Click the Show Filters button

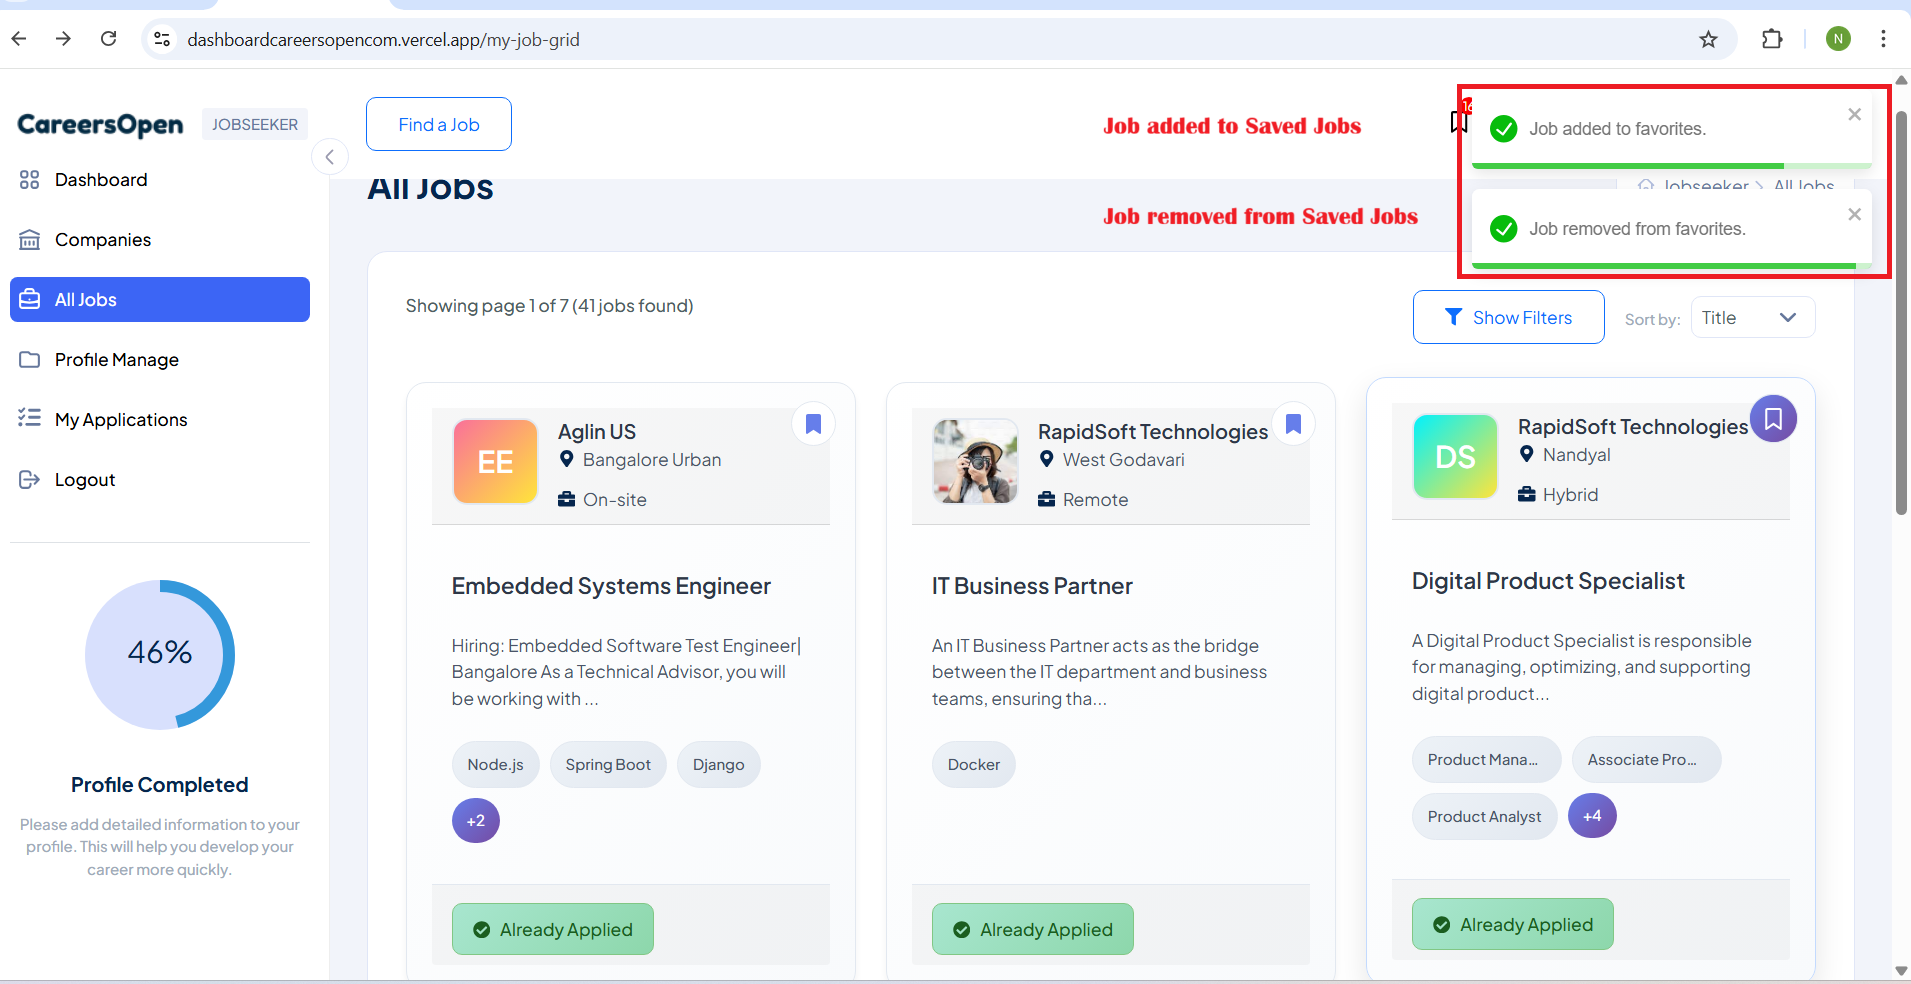click(x=1508, y=318)
